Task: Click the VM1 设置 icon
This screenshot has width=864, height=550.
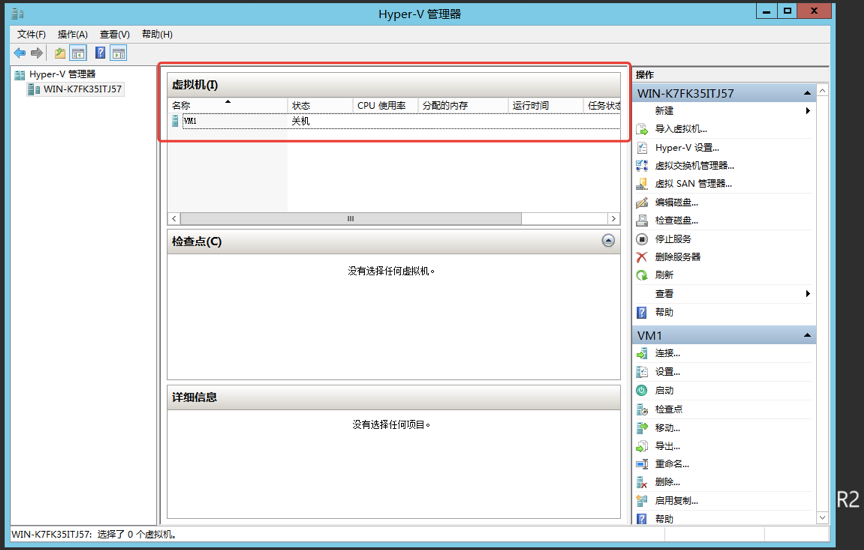Action: 642,372
